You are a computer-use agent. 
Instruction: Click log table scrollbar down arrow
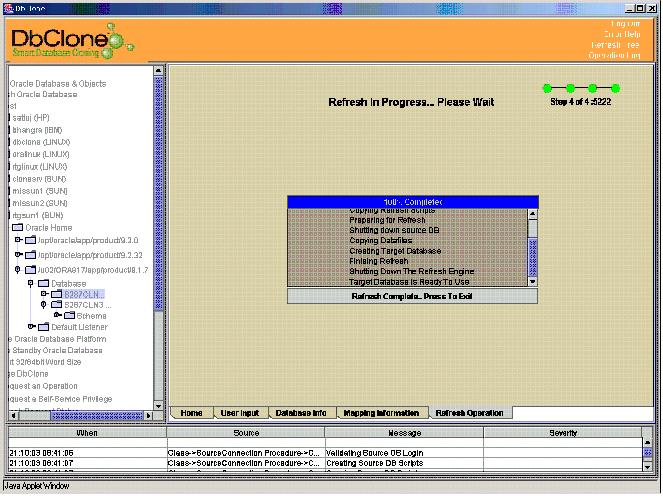(647, 466)
